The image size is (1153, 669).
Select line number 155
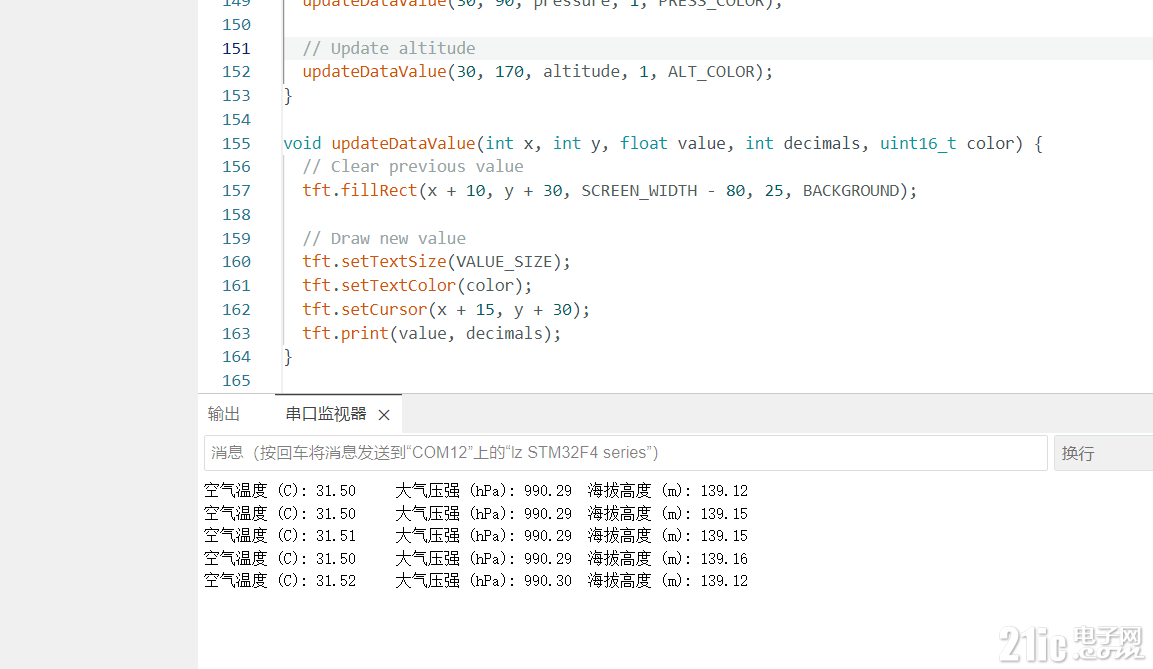(x=236, y=143)
